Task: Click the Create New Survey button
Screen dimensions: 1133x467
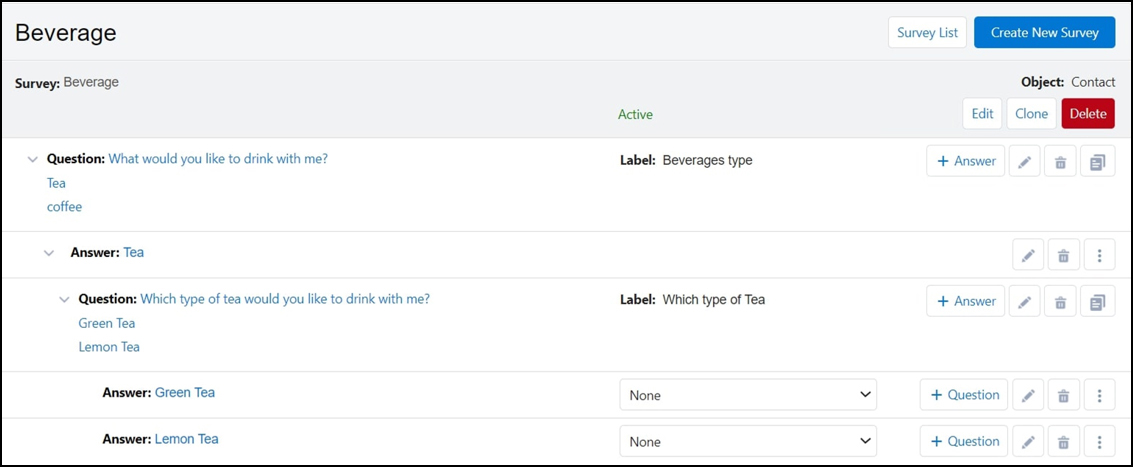Action: (1044, 32)
